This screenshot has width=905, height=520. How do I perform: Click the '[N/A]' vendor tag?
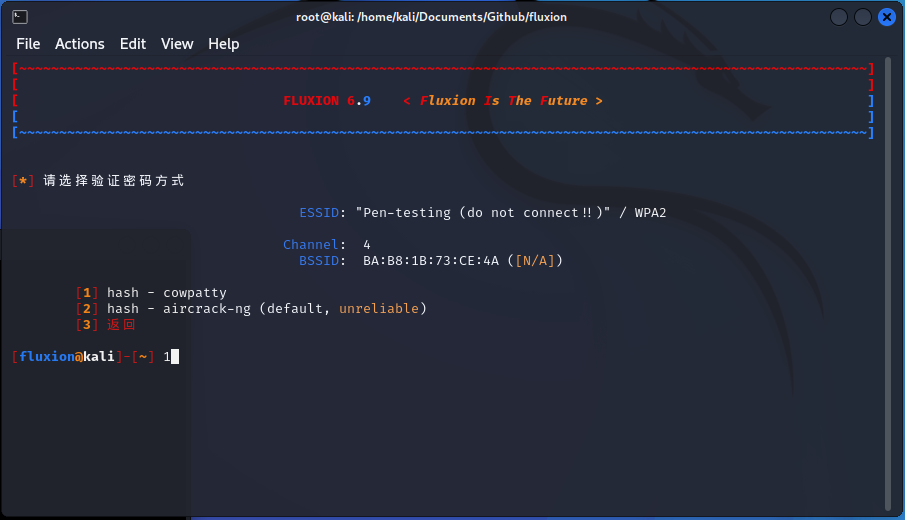(x=535, y=261)
